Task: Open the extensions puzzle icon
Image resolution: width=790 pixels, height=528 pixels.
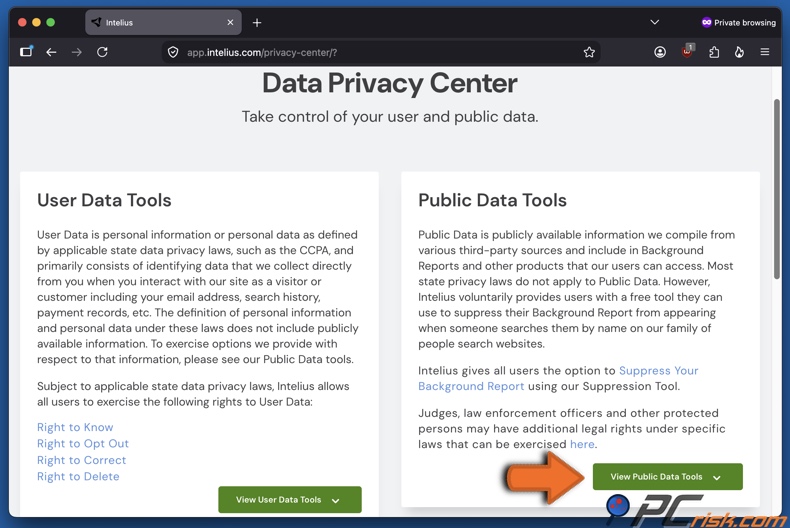Action: click(x=714, y=52)
